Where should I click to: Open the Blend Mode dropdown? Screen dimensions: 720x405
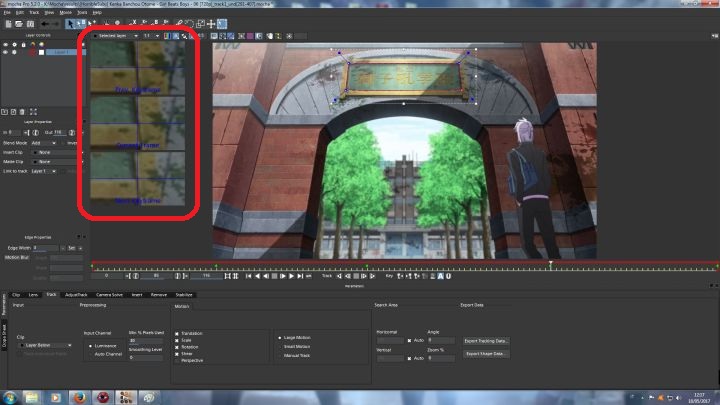[44, 143]
